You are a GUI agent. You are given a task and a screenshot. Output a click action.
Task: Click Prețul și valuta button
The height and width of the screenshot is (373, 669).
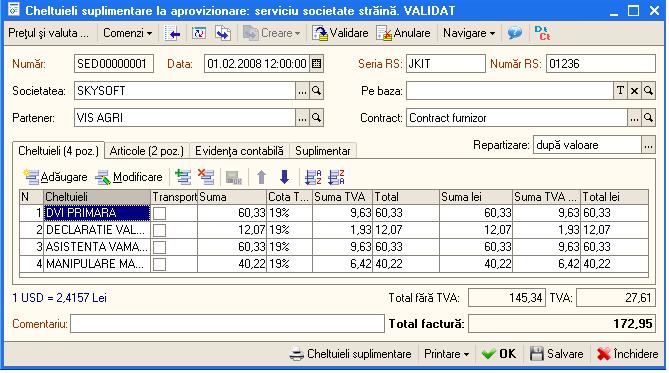click(49, 33)
